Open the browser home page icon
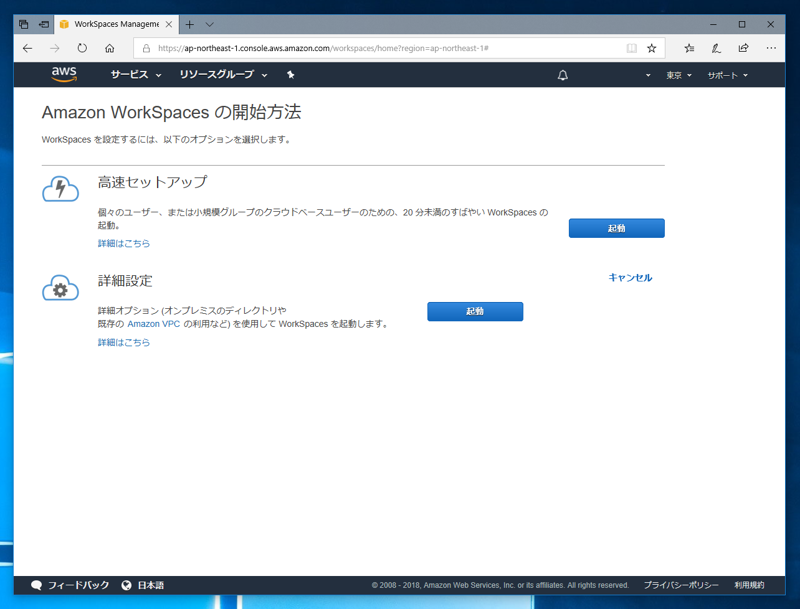This screenshot has height=609, width=800. [x=109, y=48]
